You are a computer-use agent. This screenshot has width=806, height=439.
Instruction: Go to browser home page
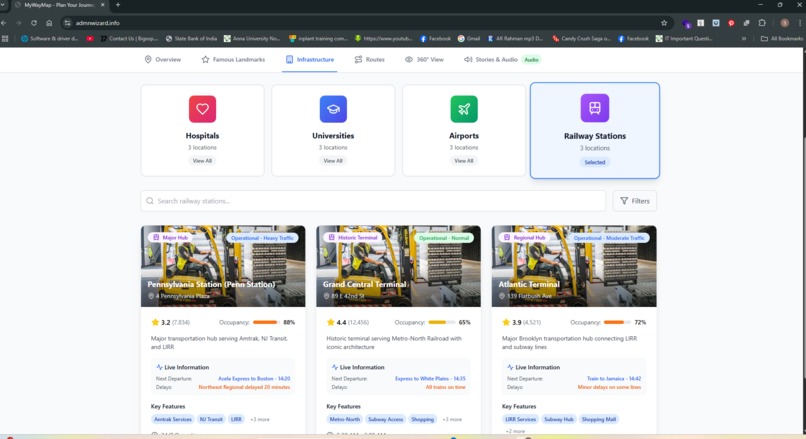point(49,23)
